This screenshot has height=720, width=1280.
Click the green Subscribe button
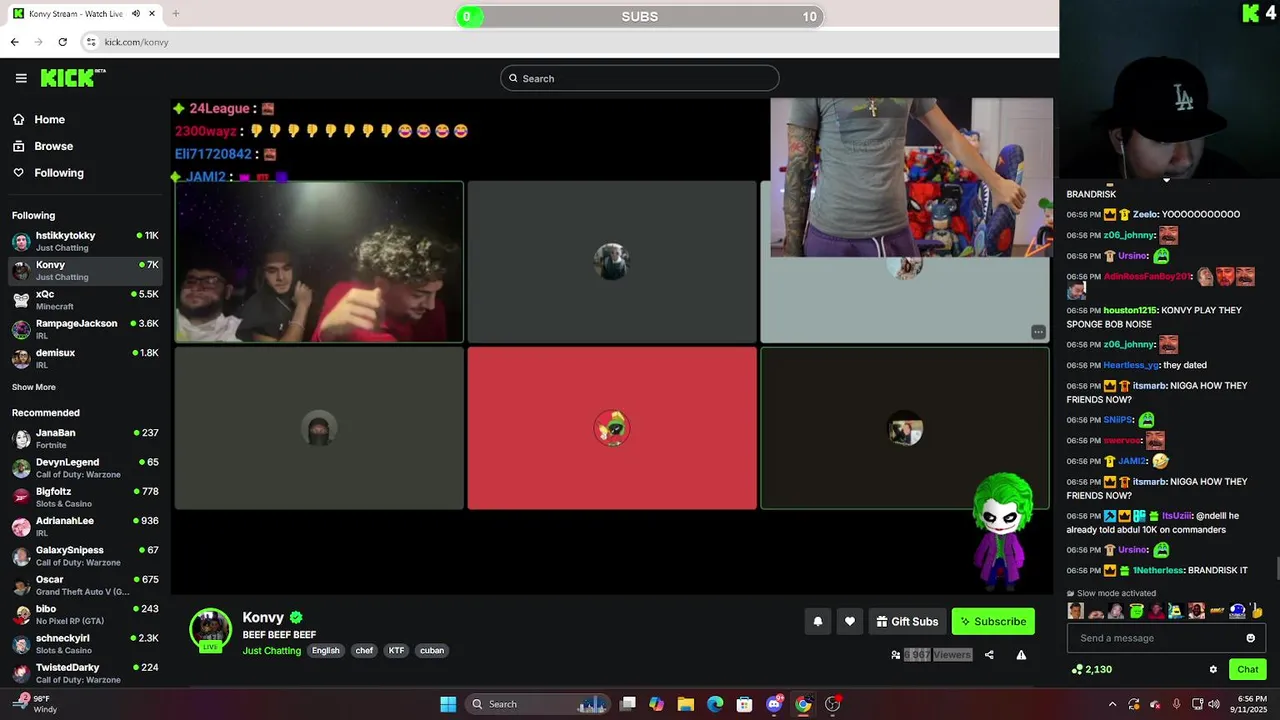[x=993, y=621]
